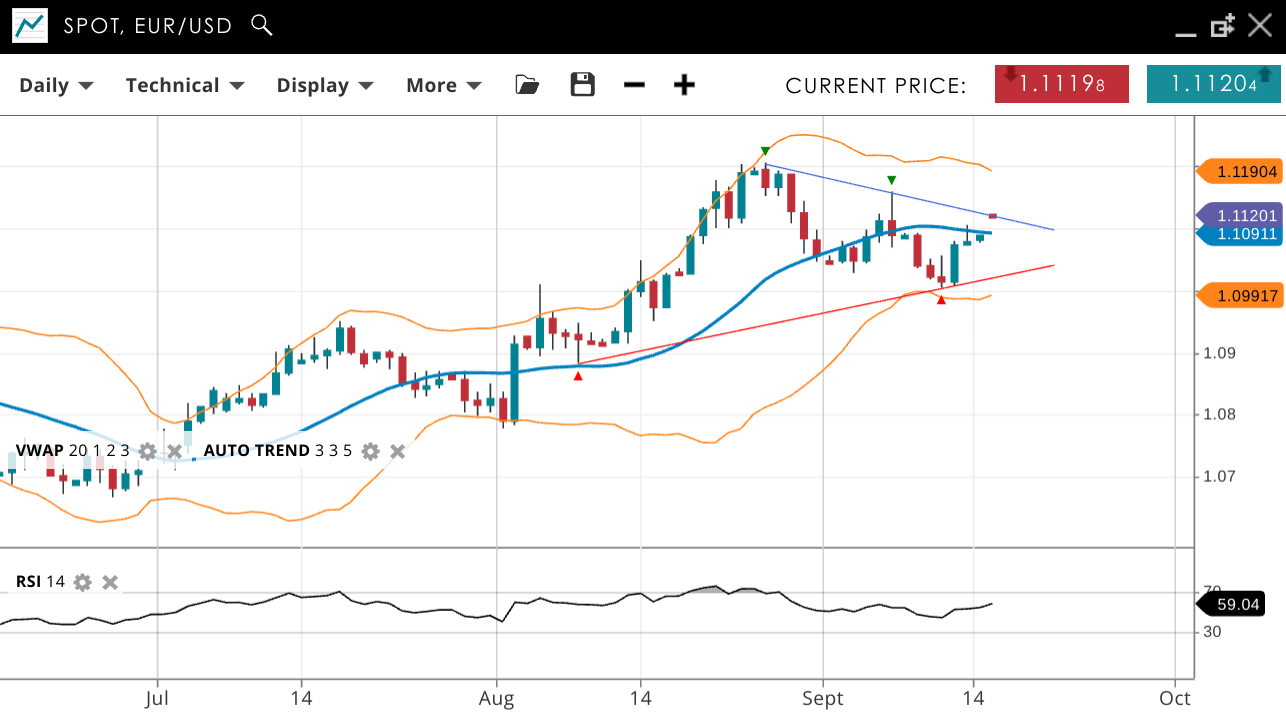Open the Technical indicators dropdown
The image size is (1286, 717).
185,86
